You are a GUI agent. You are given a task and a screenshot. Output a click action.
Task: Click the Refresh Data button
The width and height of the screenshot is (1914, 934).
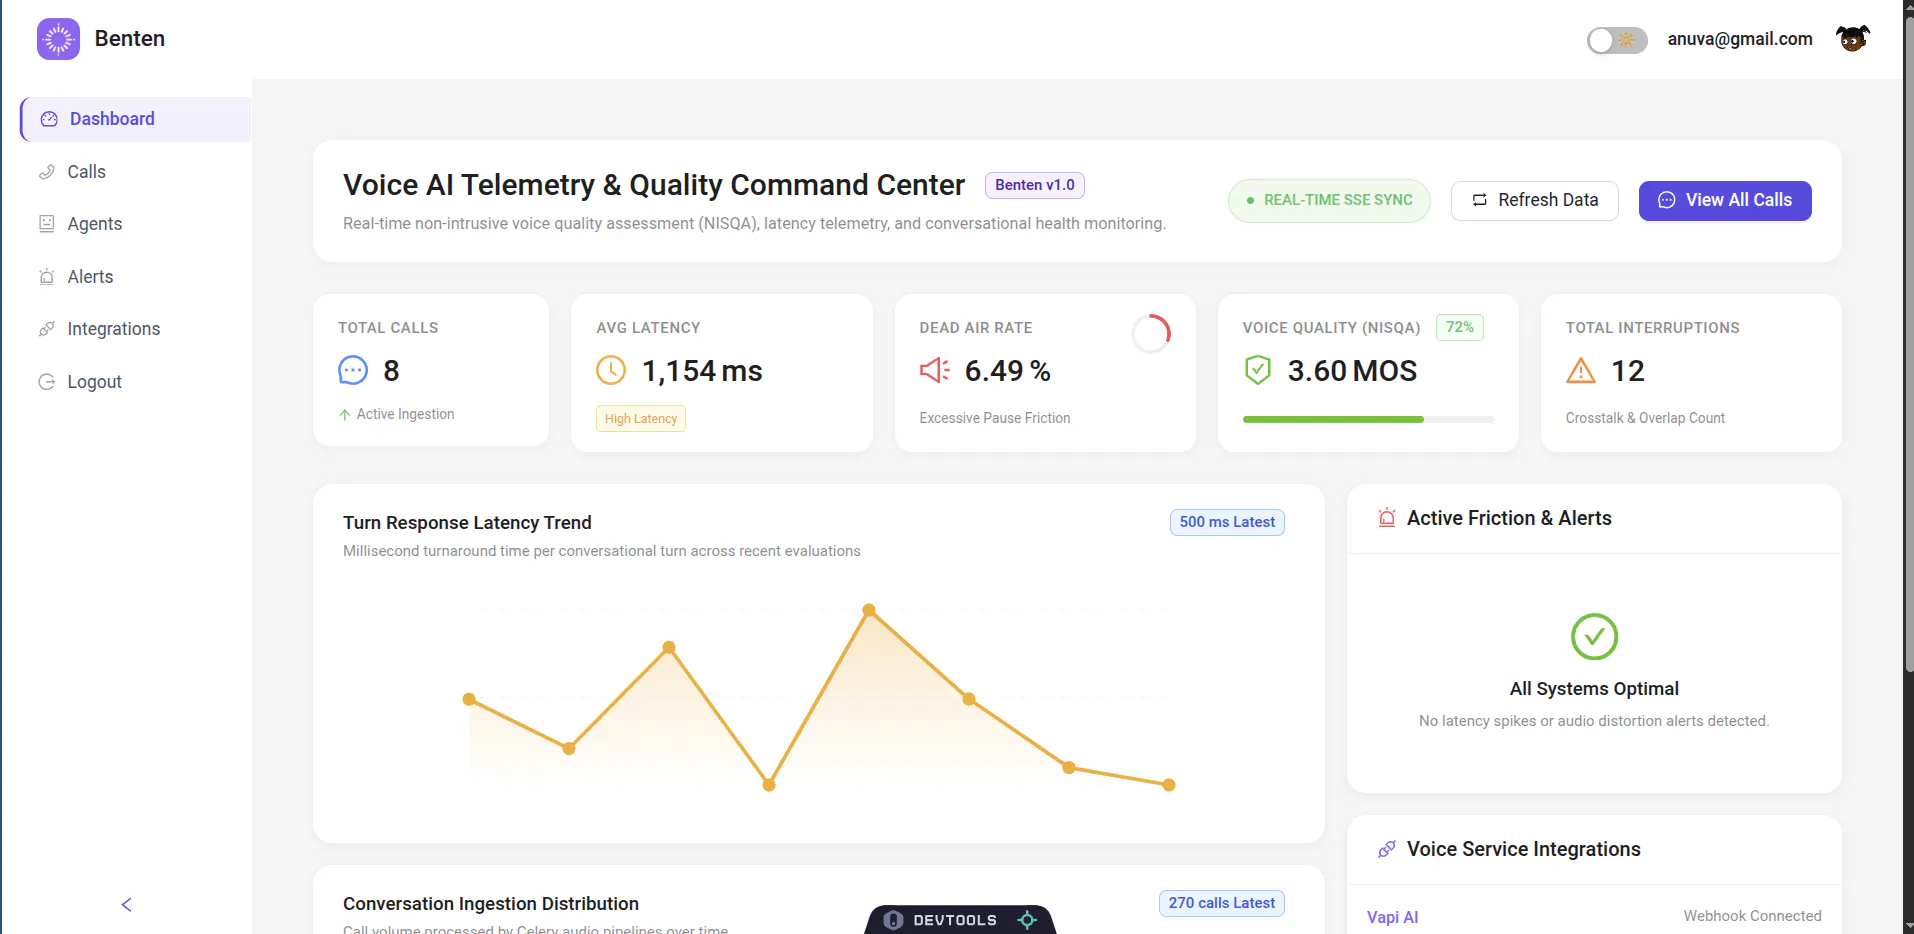[x=1534, y=200]
